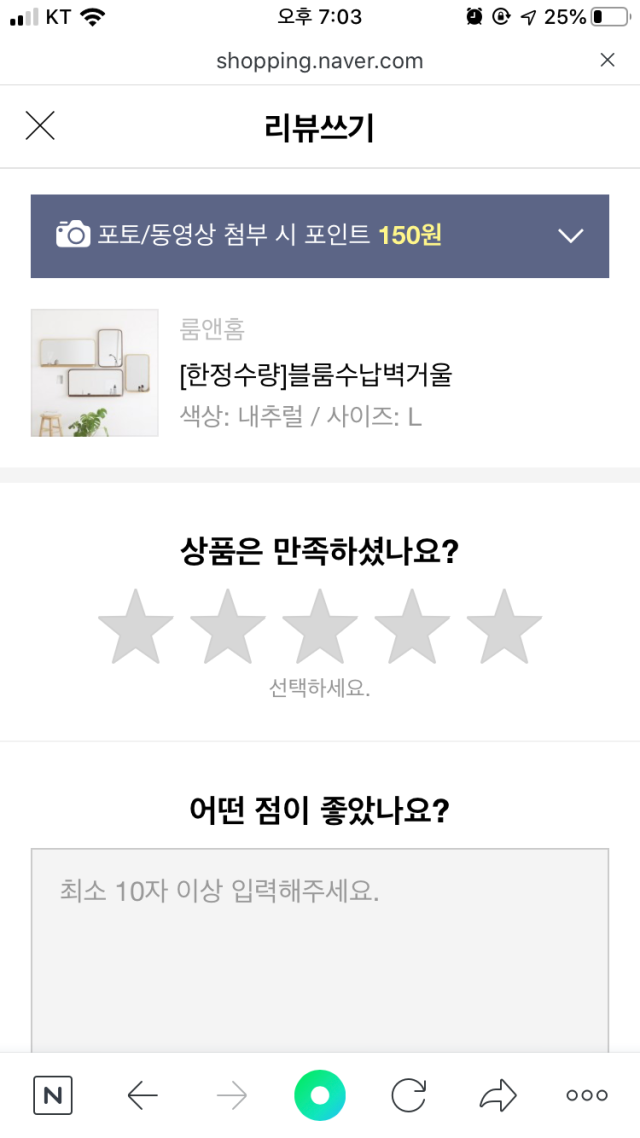Select the second rating star

click(228, 627)
